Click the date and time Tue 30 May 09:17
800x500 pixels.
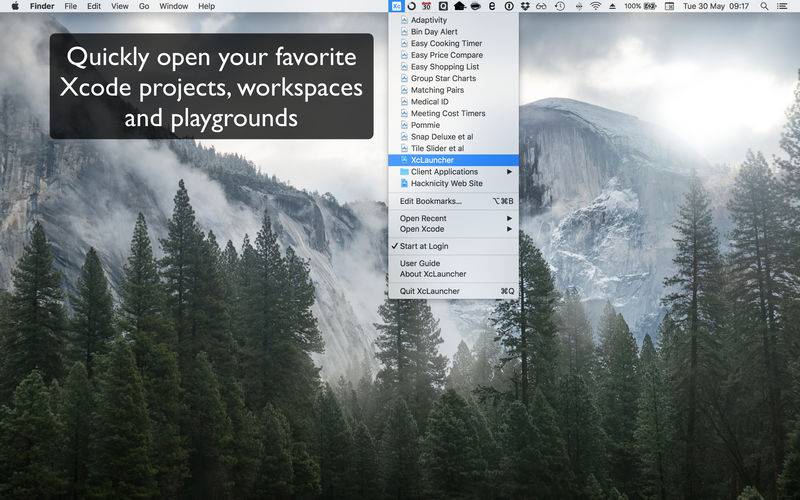[716, 6]
